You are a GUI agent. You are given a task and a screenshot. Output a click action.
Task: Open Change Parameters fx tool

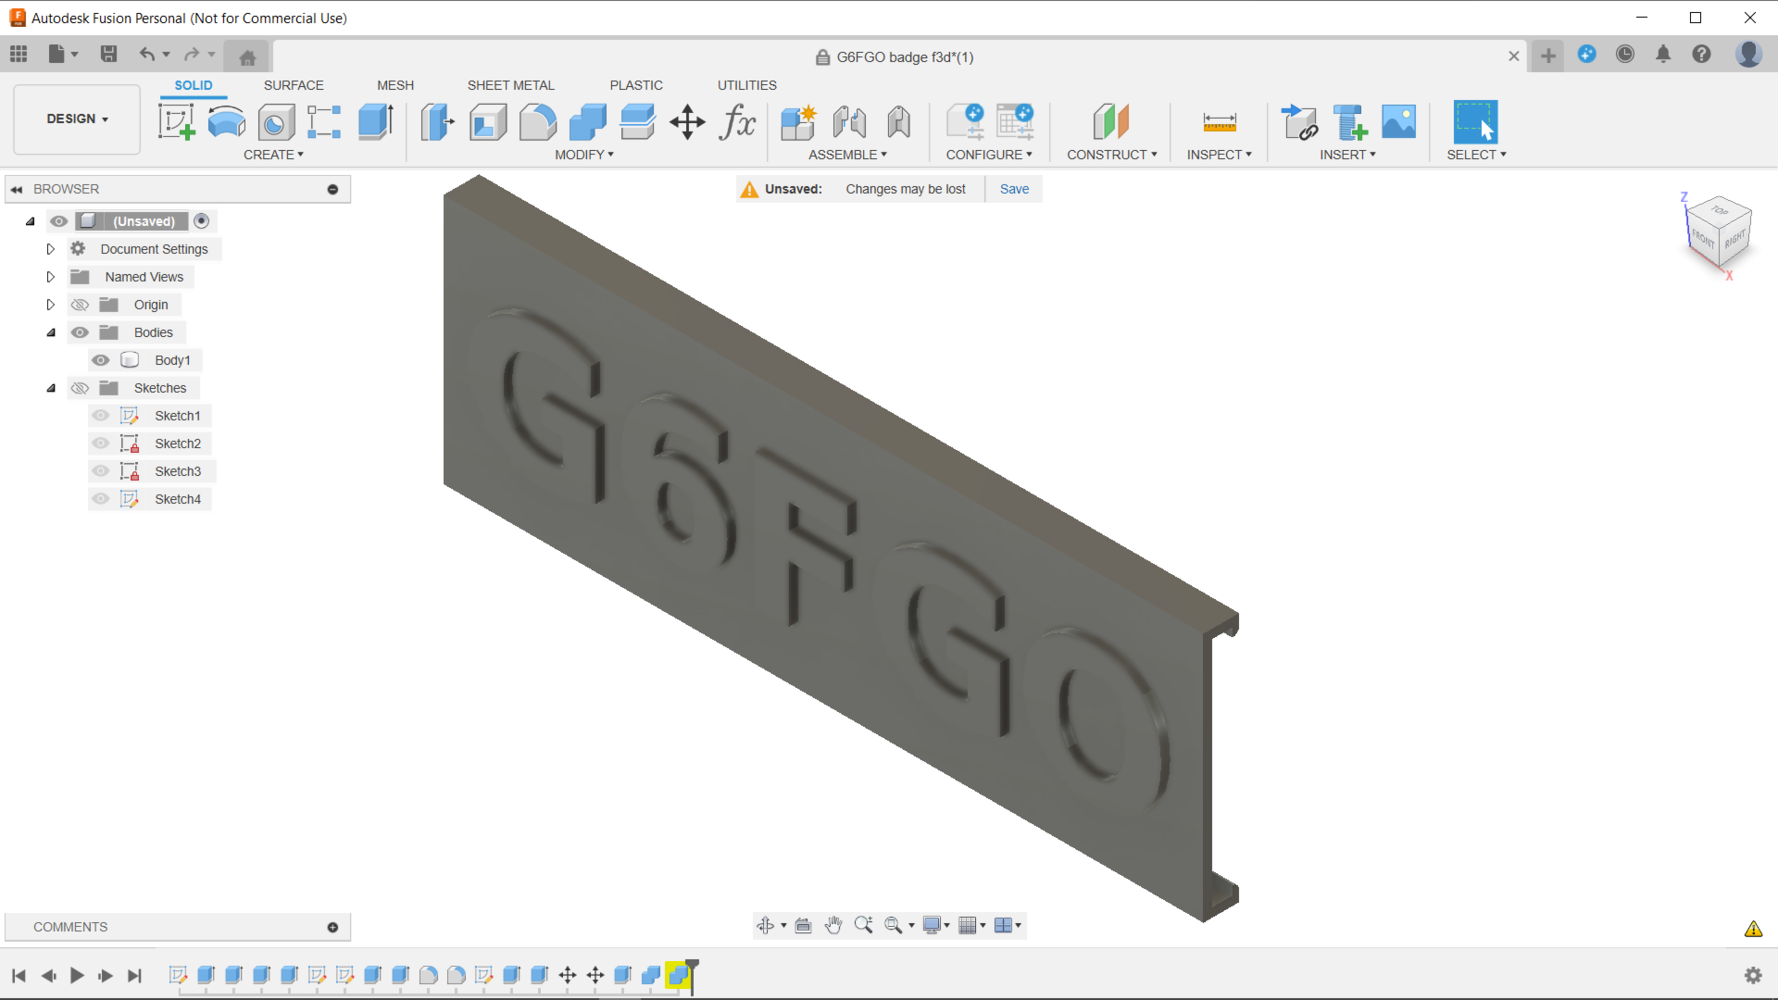[x=738, y=122]
